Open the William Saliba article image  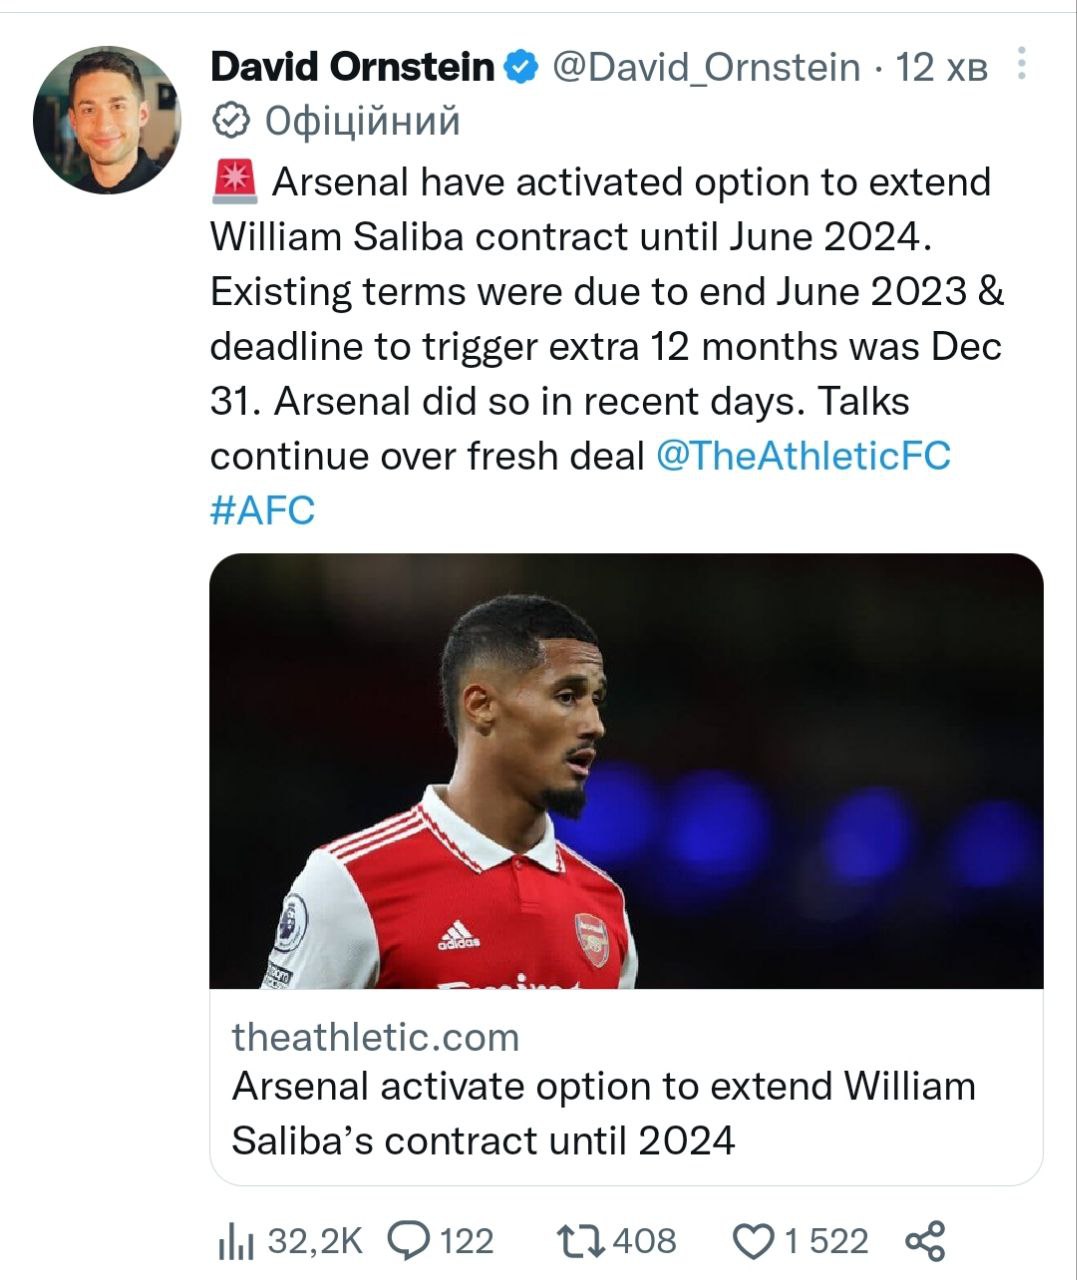pos(626,770)
